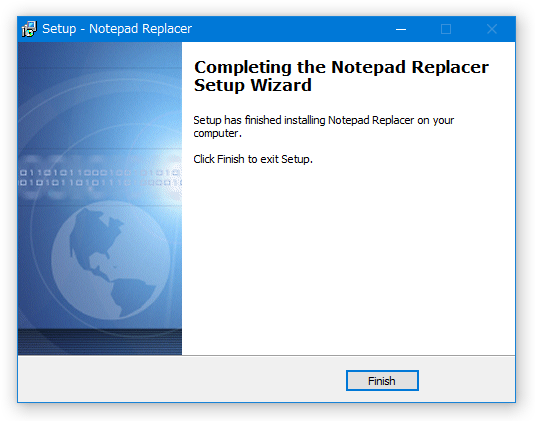
Task: Click the "Completing the Notepad Replacer" heading
Action: pyautogui.click(x=341, y=67)
